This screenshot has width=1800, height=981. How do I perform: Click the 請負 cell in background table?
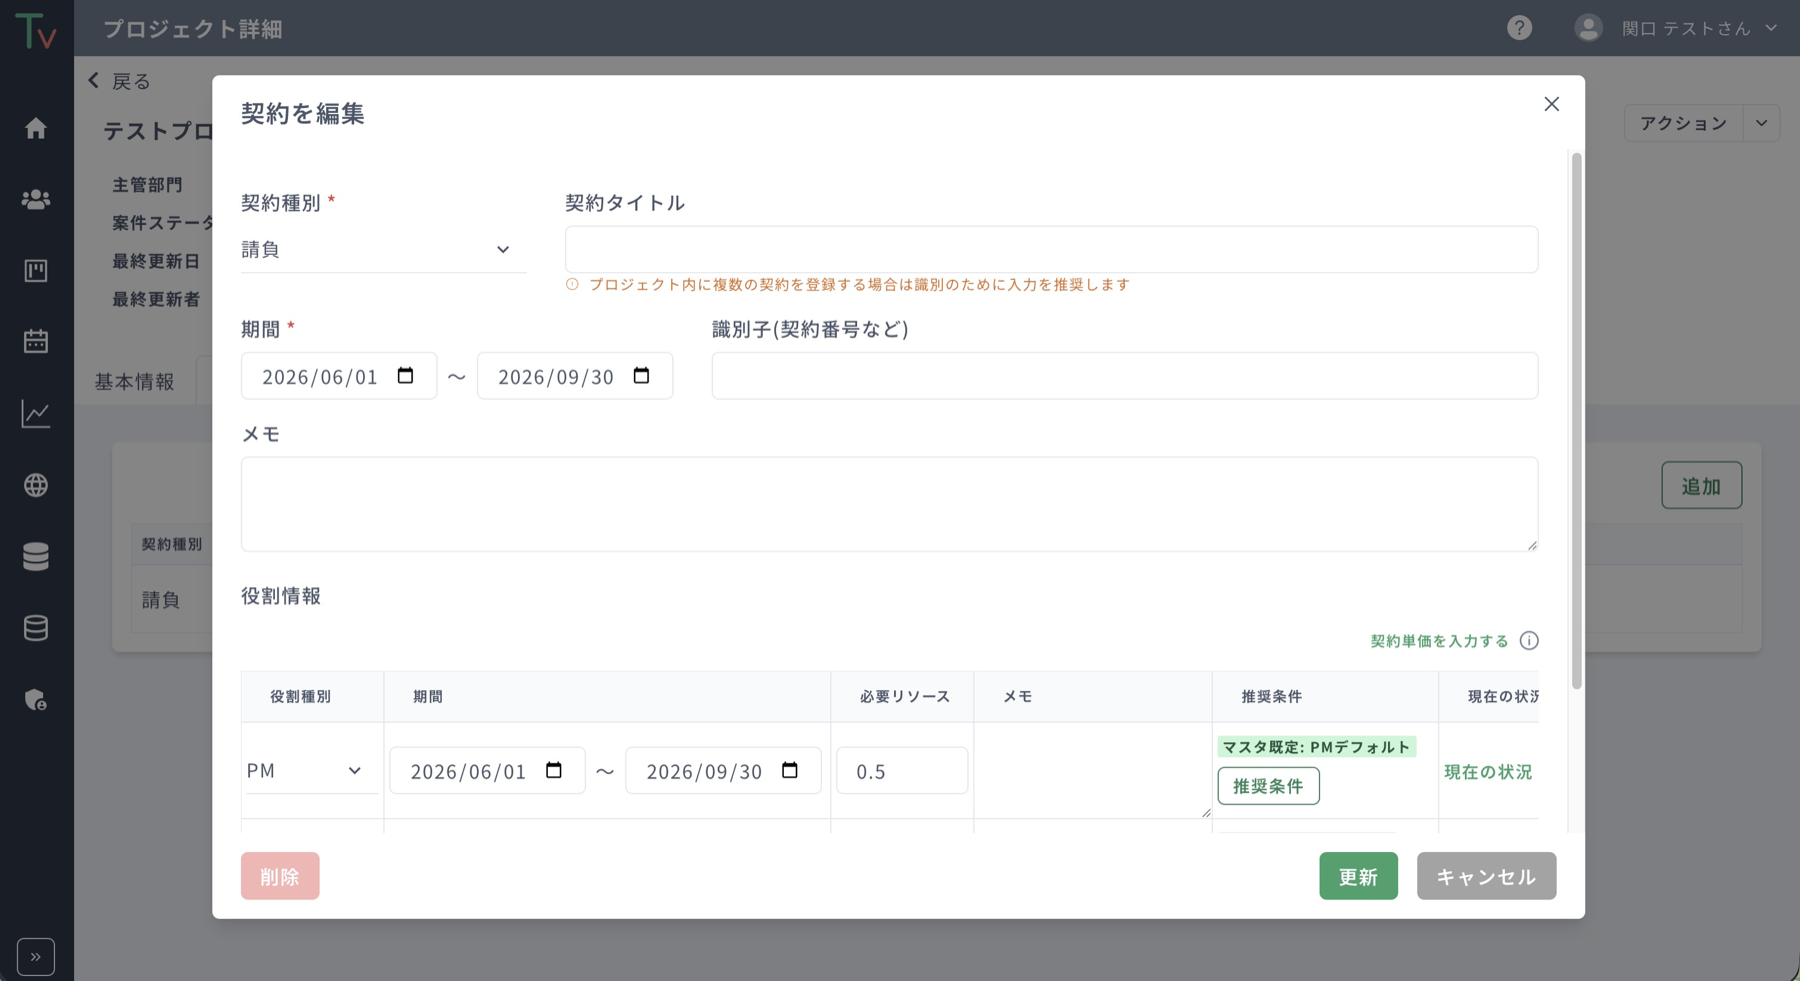click(x=161, y=600)
